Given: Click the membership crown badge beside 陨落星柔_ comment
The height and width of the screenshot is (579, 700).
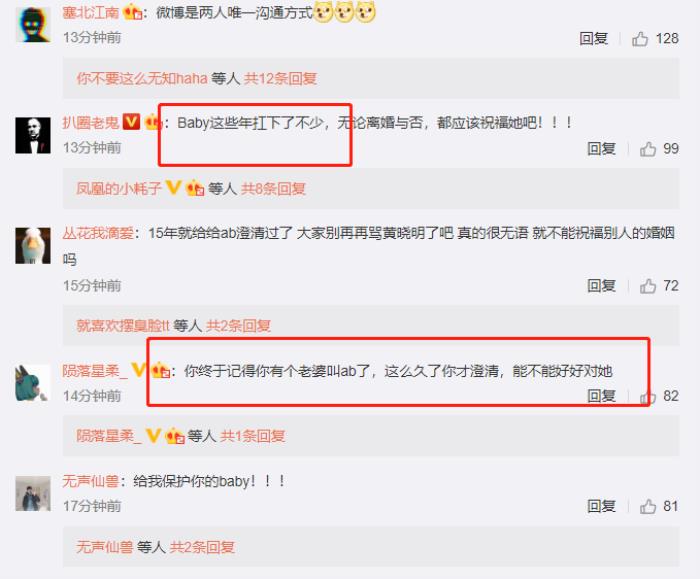Looking at the screenshot, I should (x=161, y=370).
